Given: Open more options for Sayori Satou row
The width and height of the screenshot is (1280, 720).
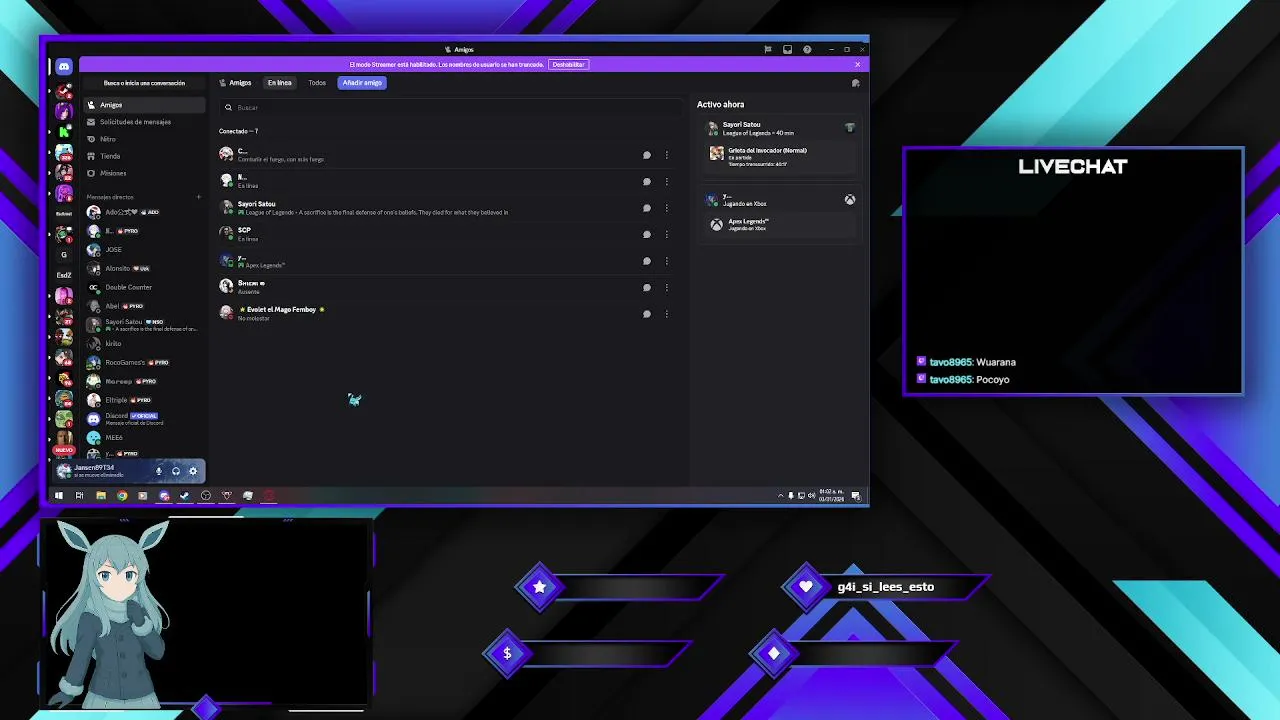Looking at the screenshot, I should [x=667, y=208].
